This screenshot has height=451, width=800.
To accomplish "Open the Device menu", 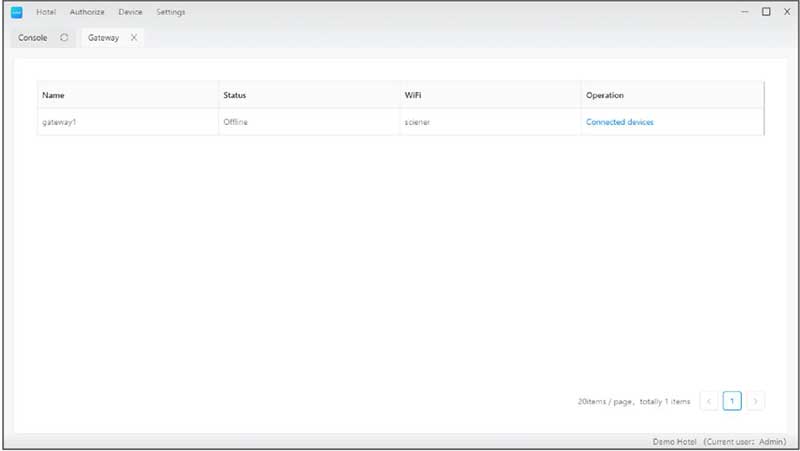I will point(130,12).
